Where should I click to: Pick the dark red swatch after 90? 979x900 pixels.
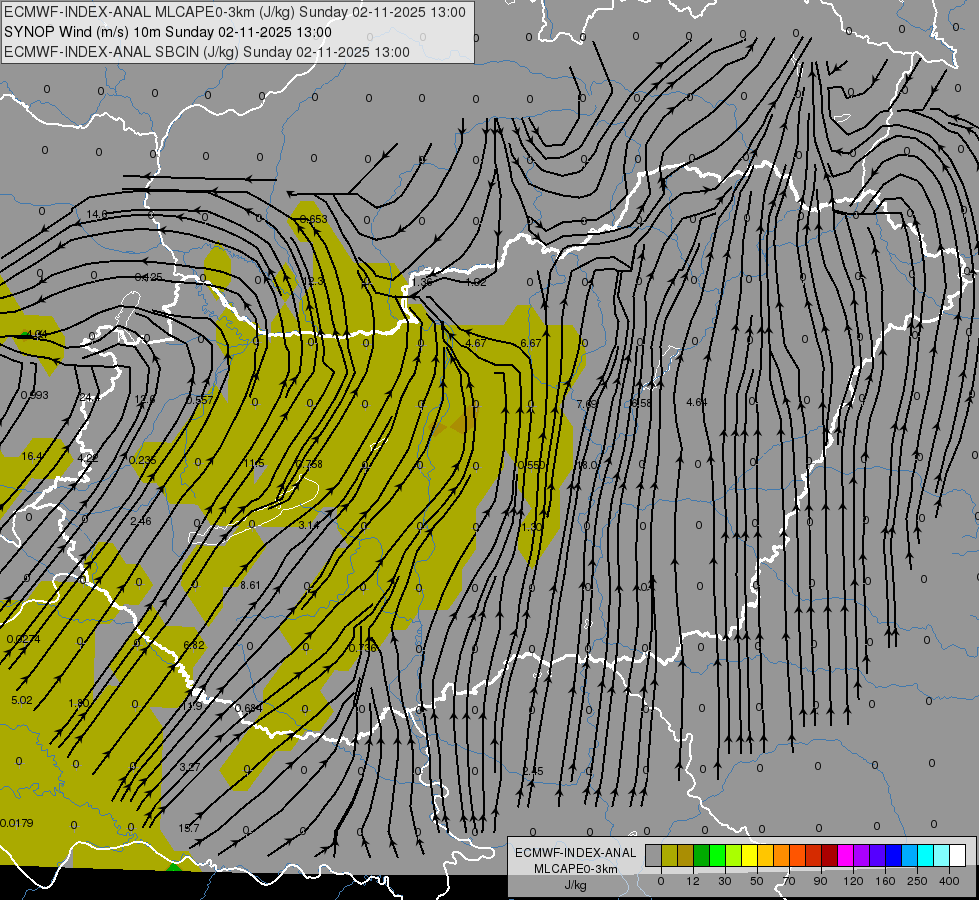(x=830, y=856)
